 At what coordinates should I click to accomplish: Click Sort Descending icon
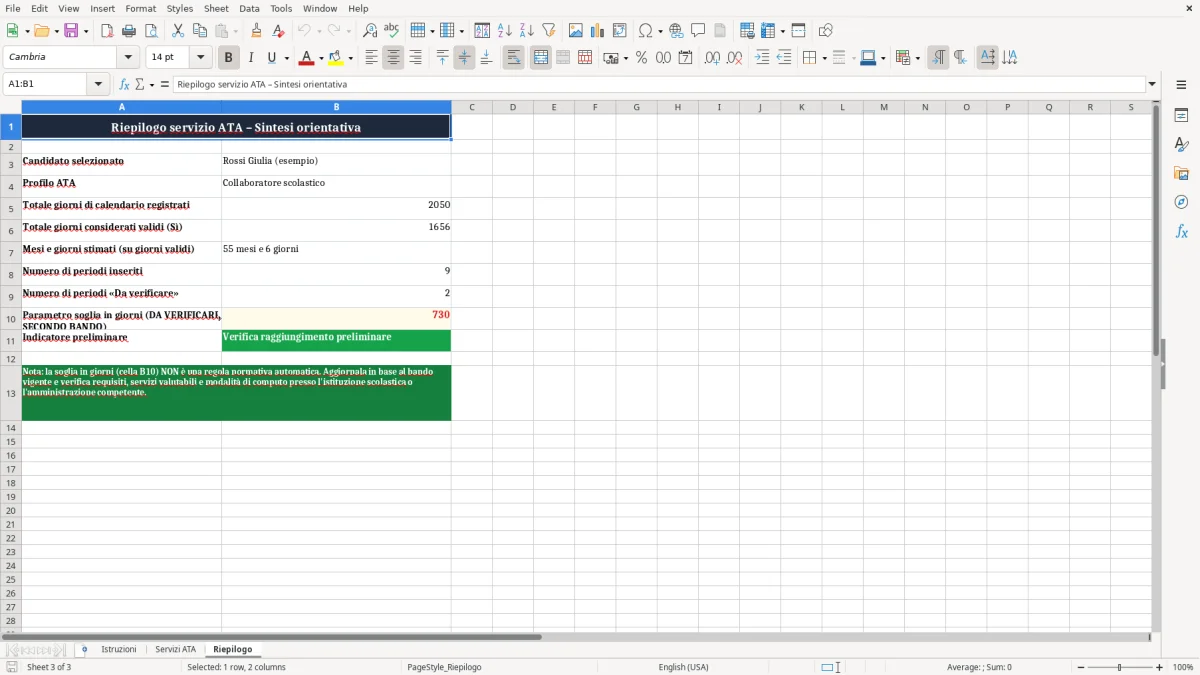tap(527, 31)
